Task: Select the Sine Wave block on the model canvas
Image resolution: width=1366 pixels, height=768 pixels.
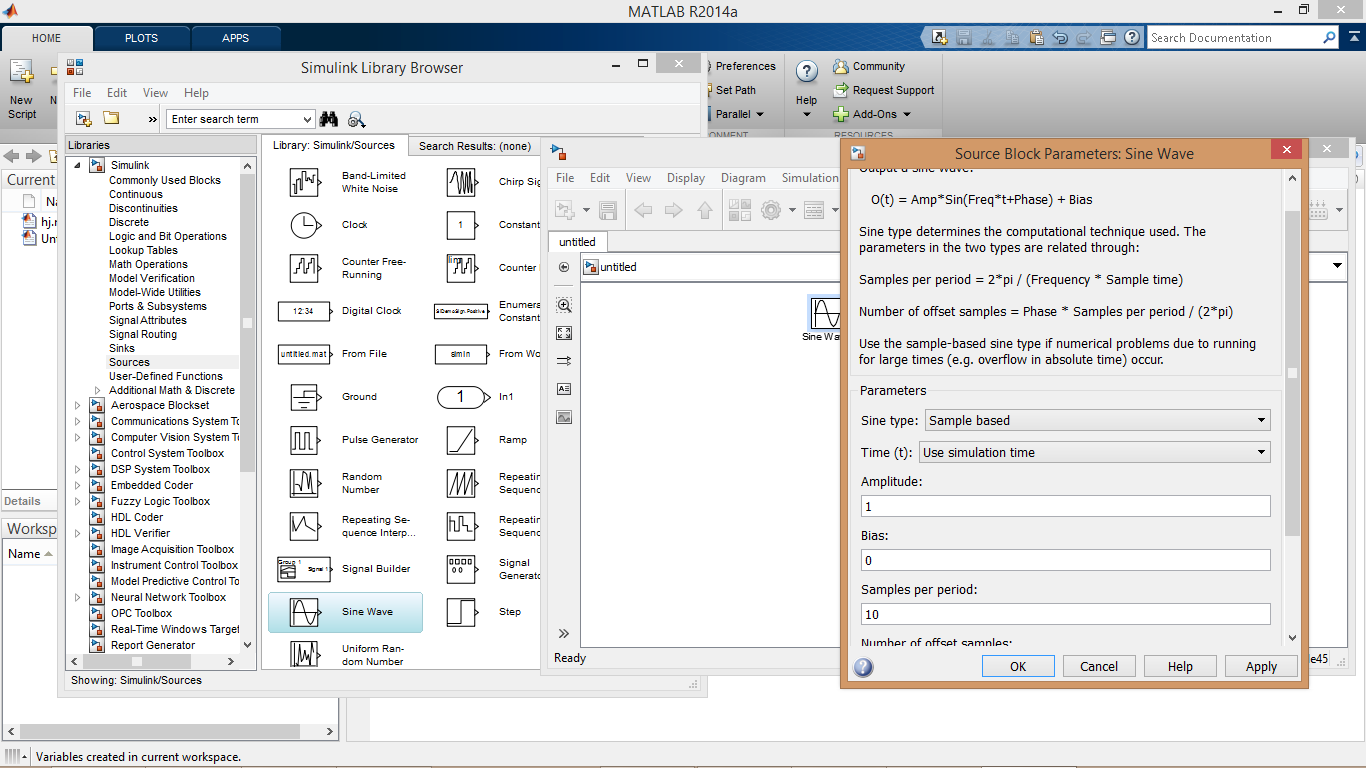Action: click(827, 313)
